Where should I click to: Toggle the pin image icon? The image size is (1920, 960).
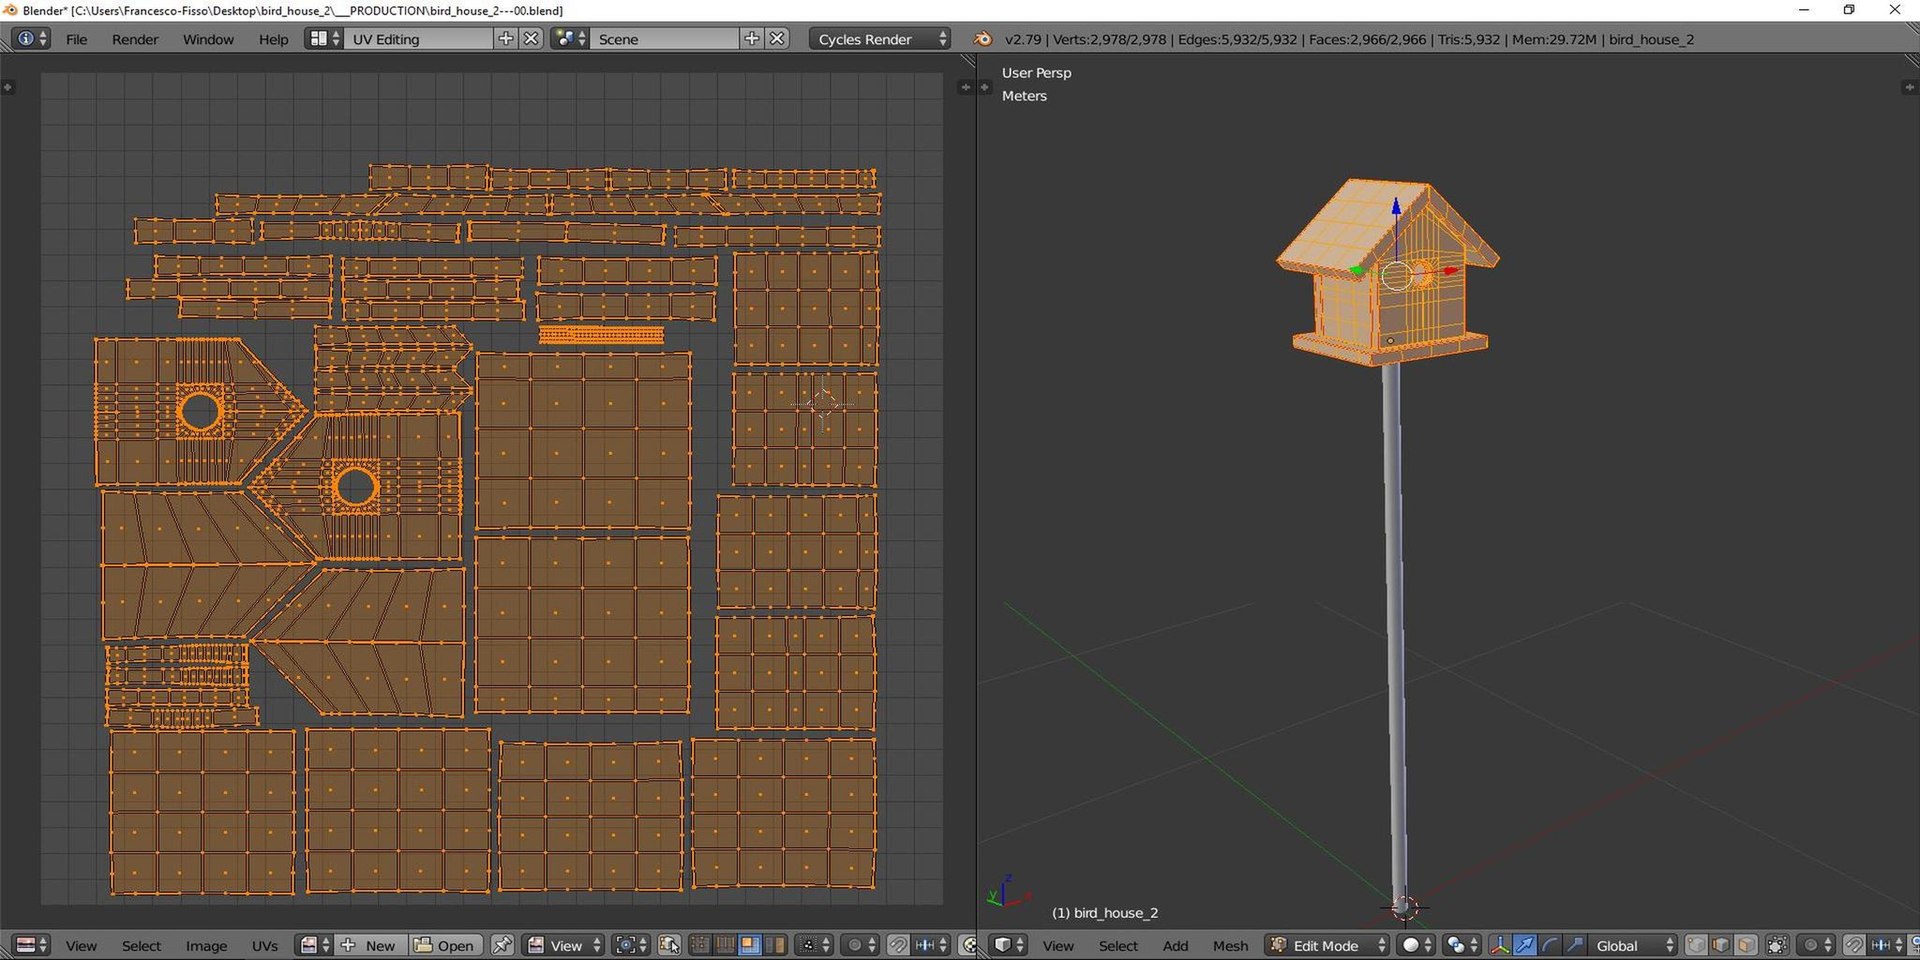click(x=502, y=945)
